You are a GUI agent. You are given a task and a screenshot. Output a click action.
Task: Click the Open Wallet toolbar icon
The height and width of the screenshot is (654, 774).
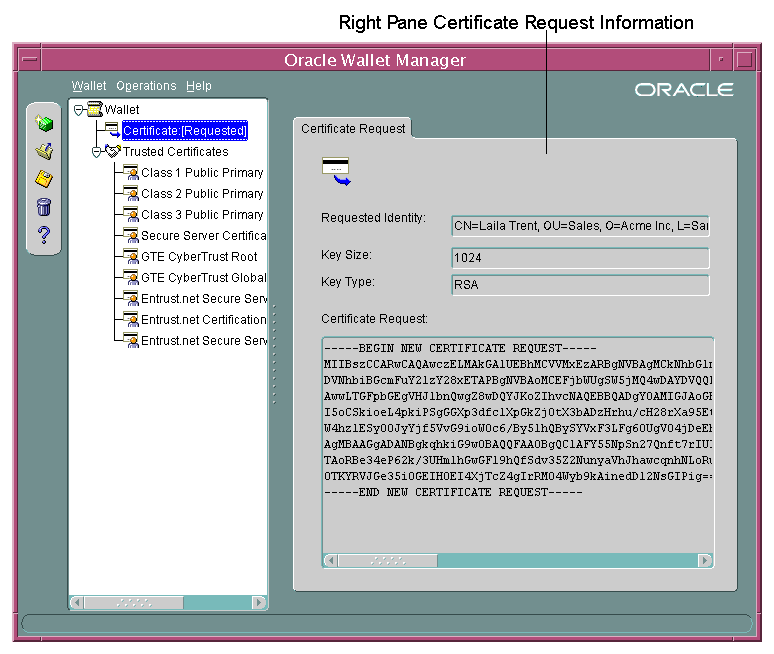[x=43, y=151]
